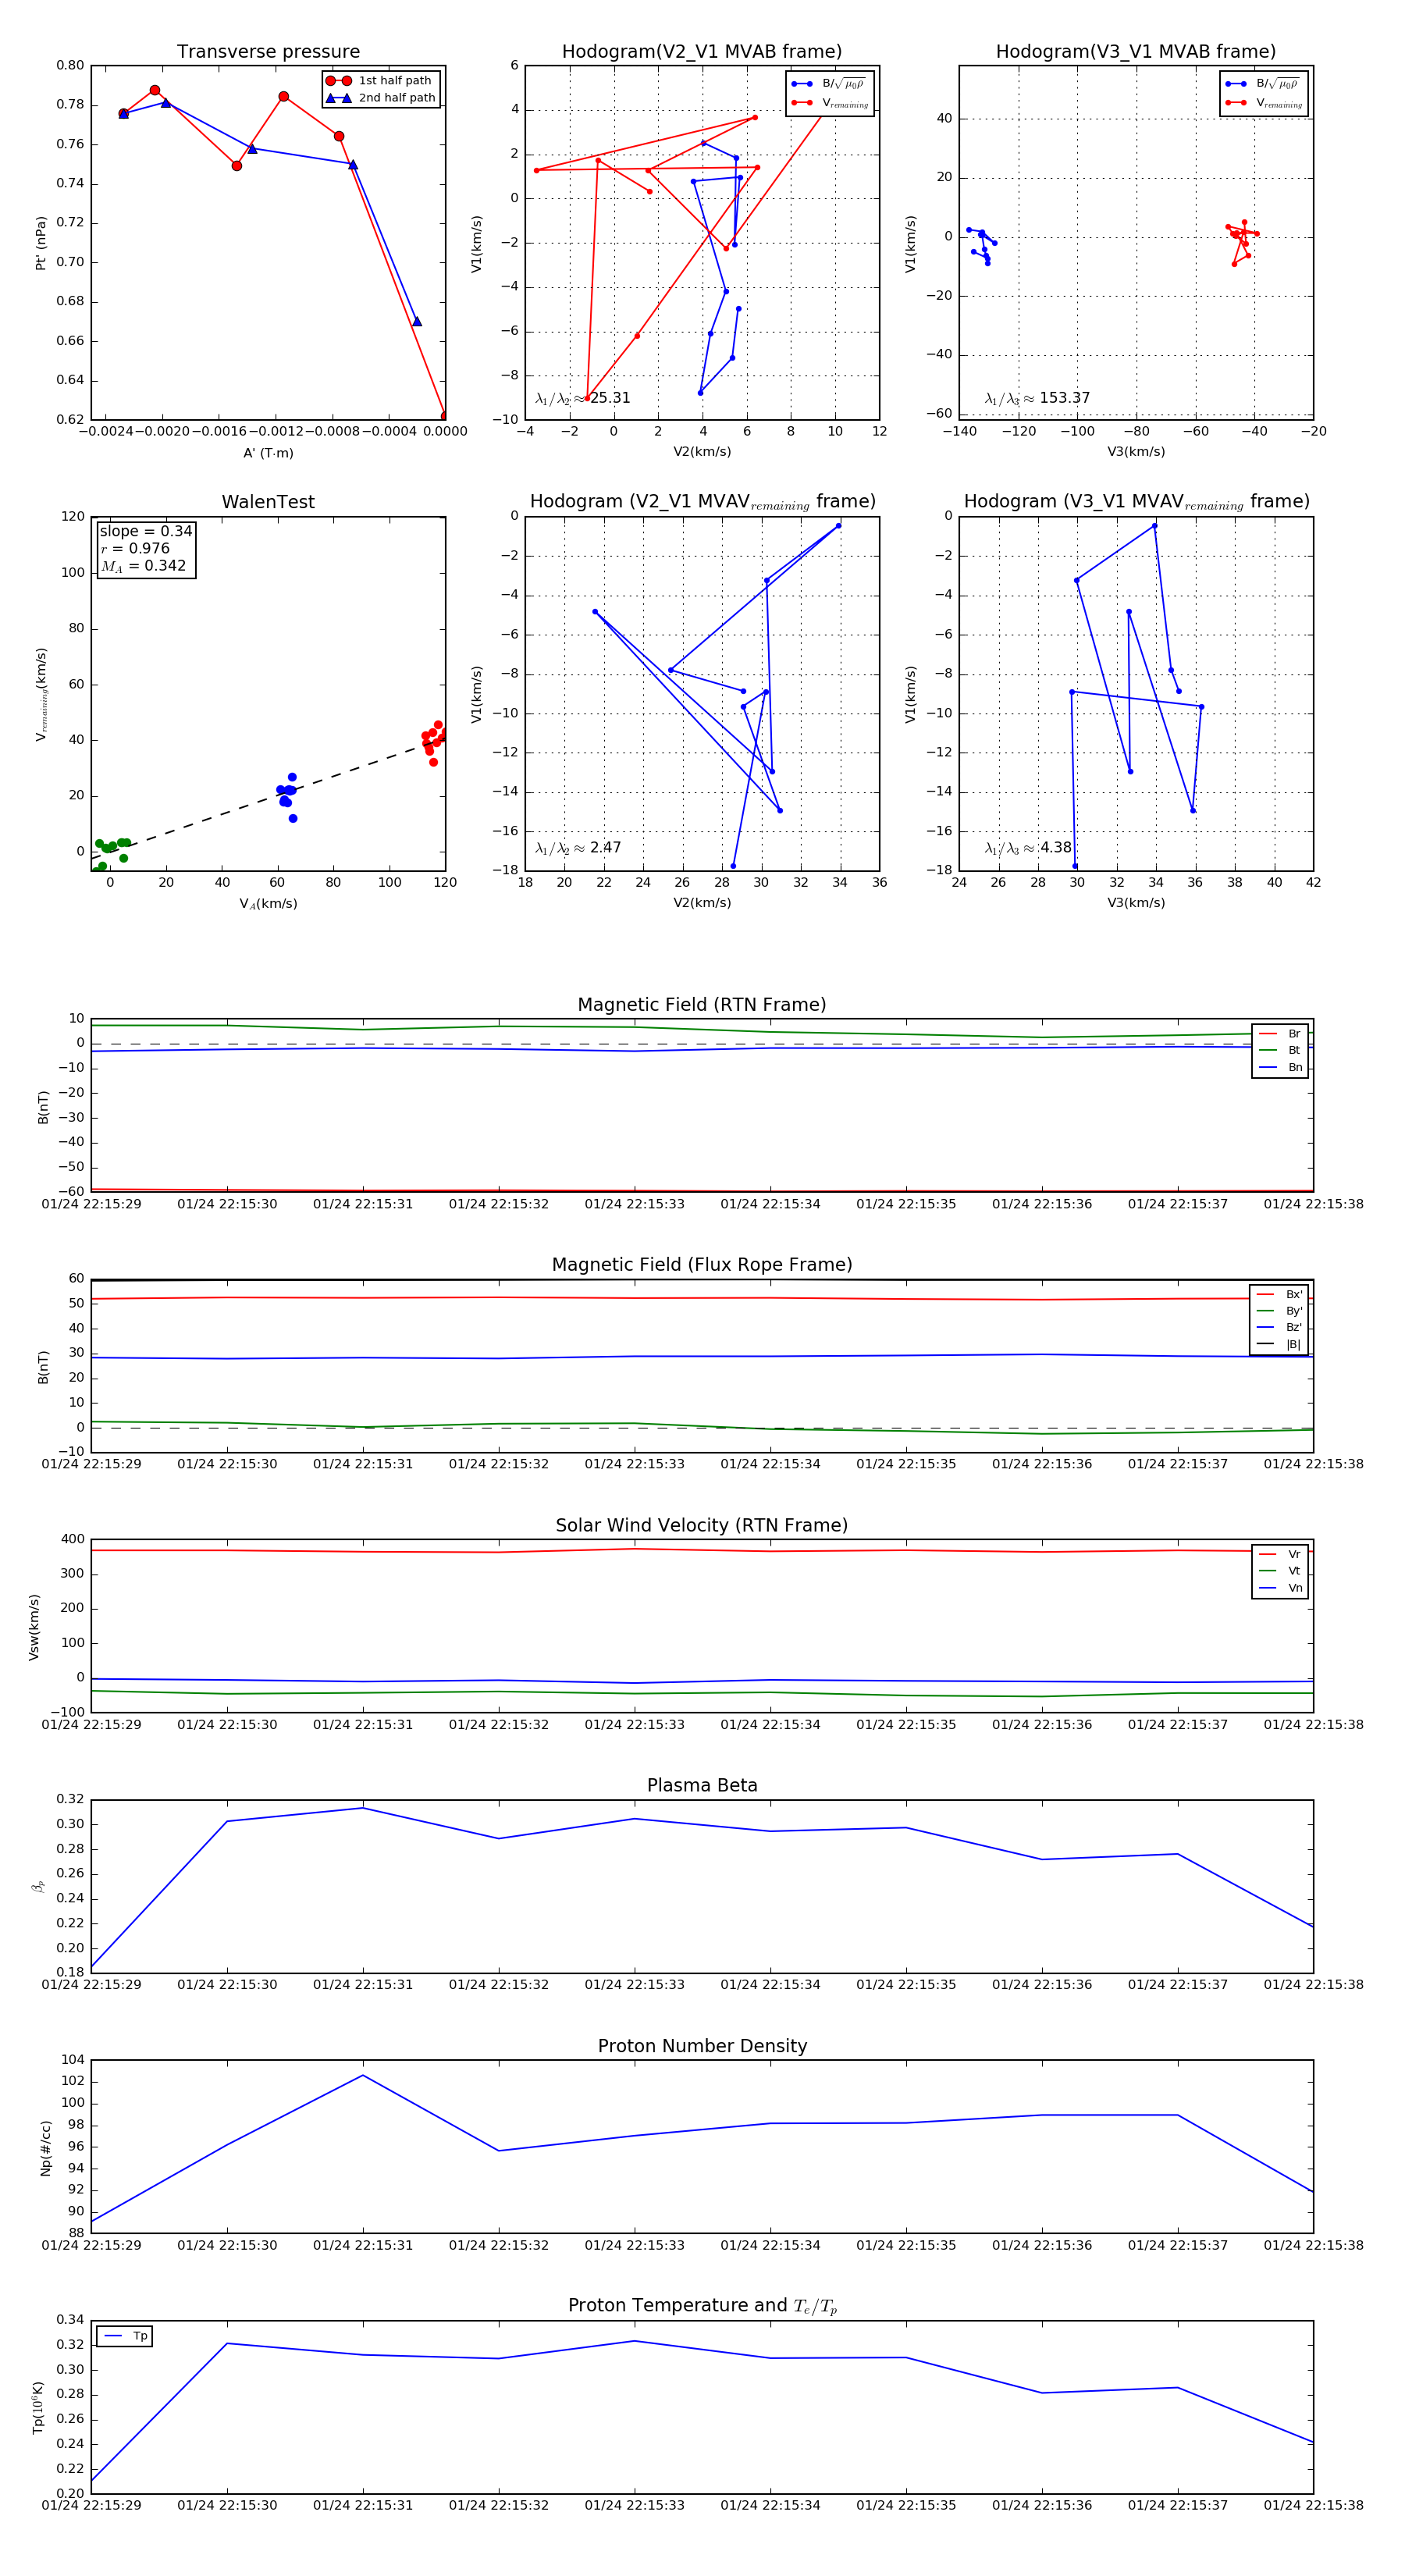Viewport: 1405px width, 2576px height.
Task: Select the "Vr" legend entry
Action: (1280, 1554)
